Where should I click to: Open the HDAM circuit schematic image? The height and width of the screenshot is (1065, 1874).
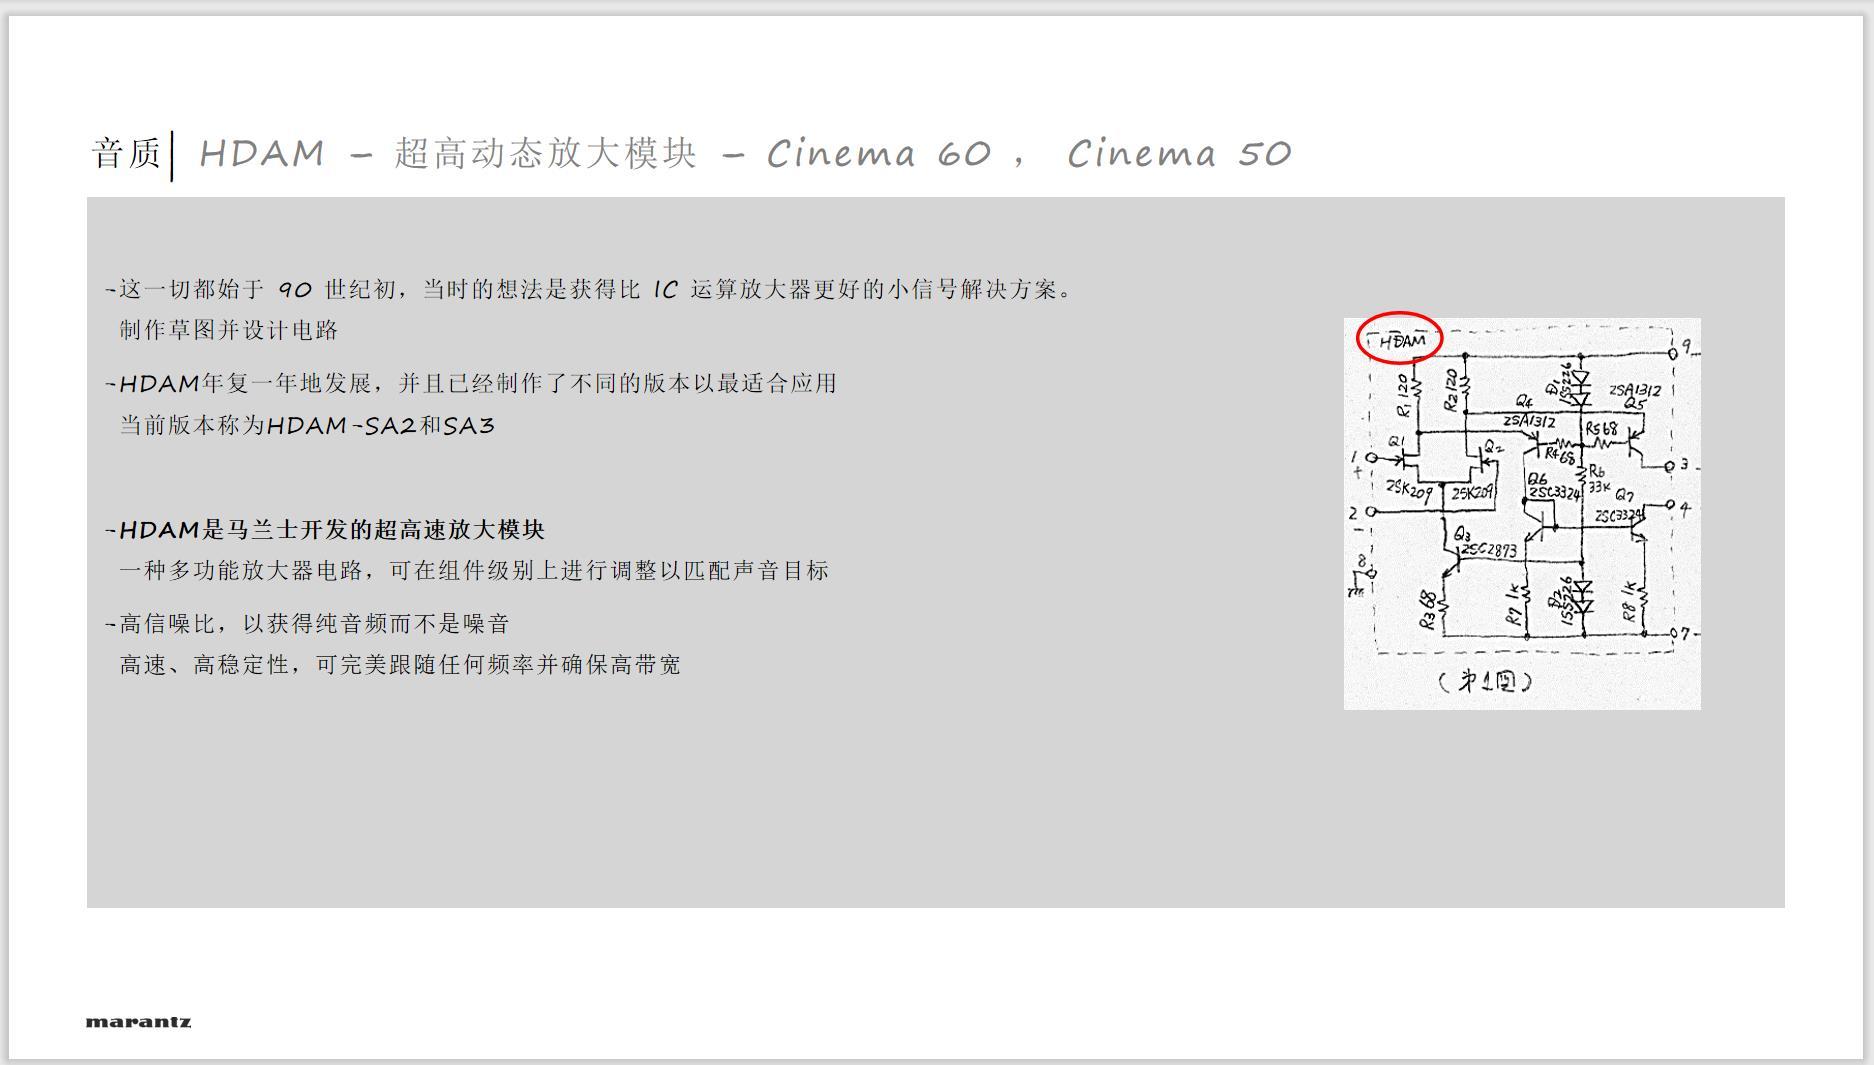tap(1522, 514)
